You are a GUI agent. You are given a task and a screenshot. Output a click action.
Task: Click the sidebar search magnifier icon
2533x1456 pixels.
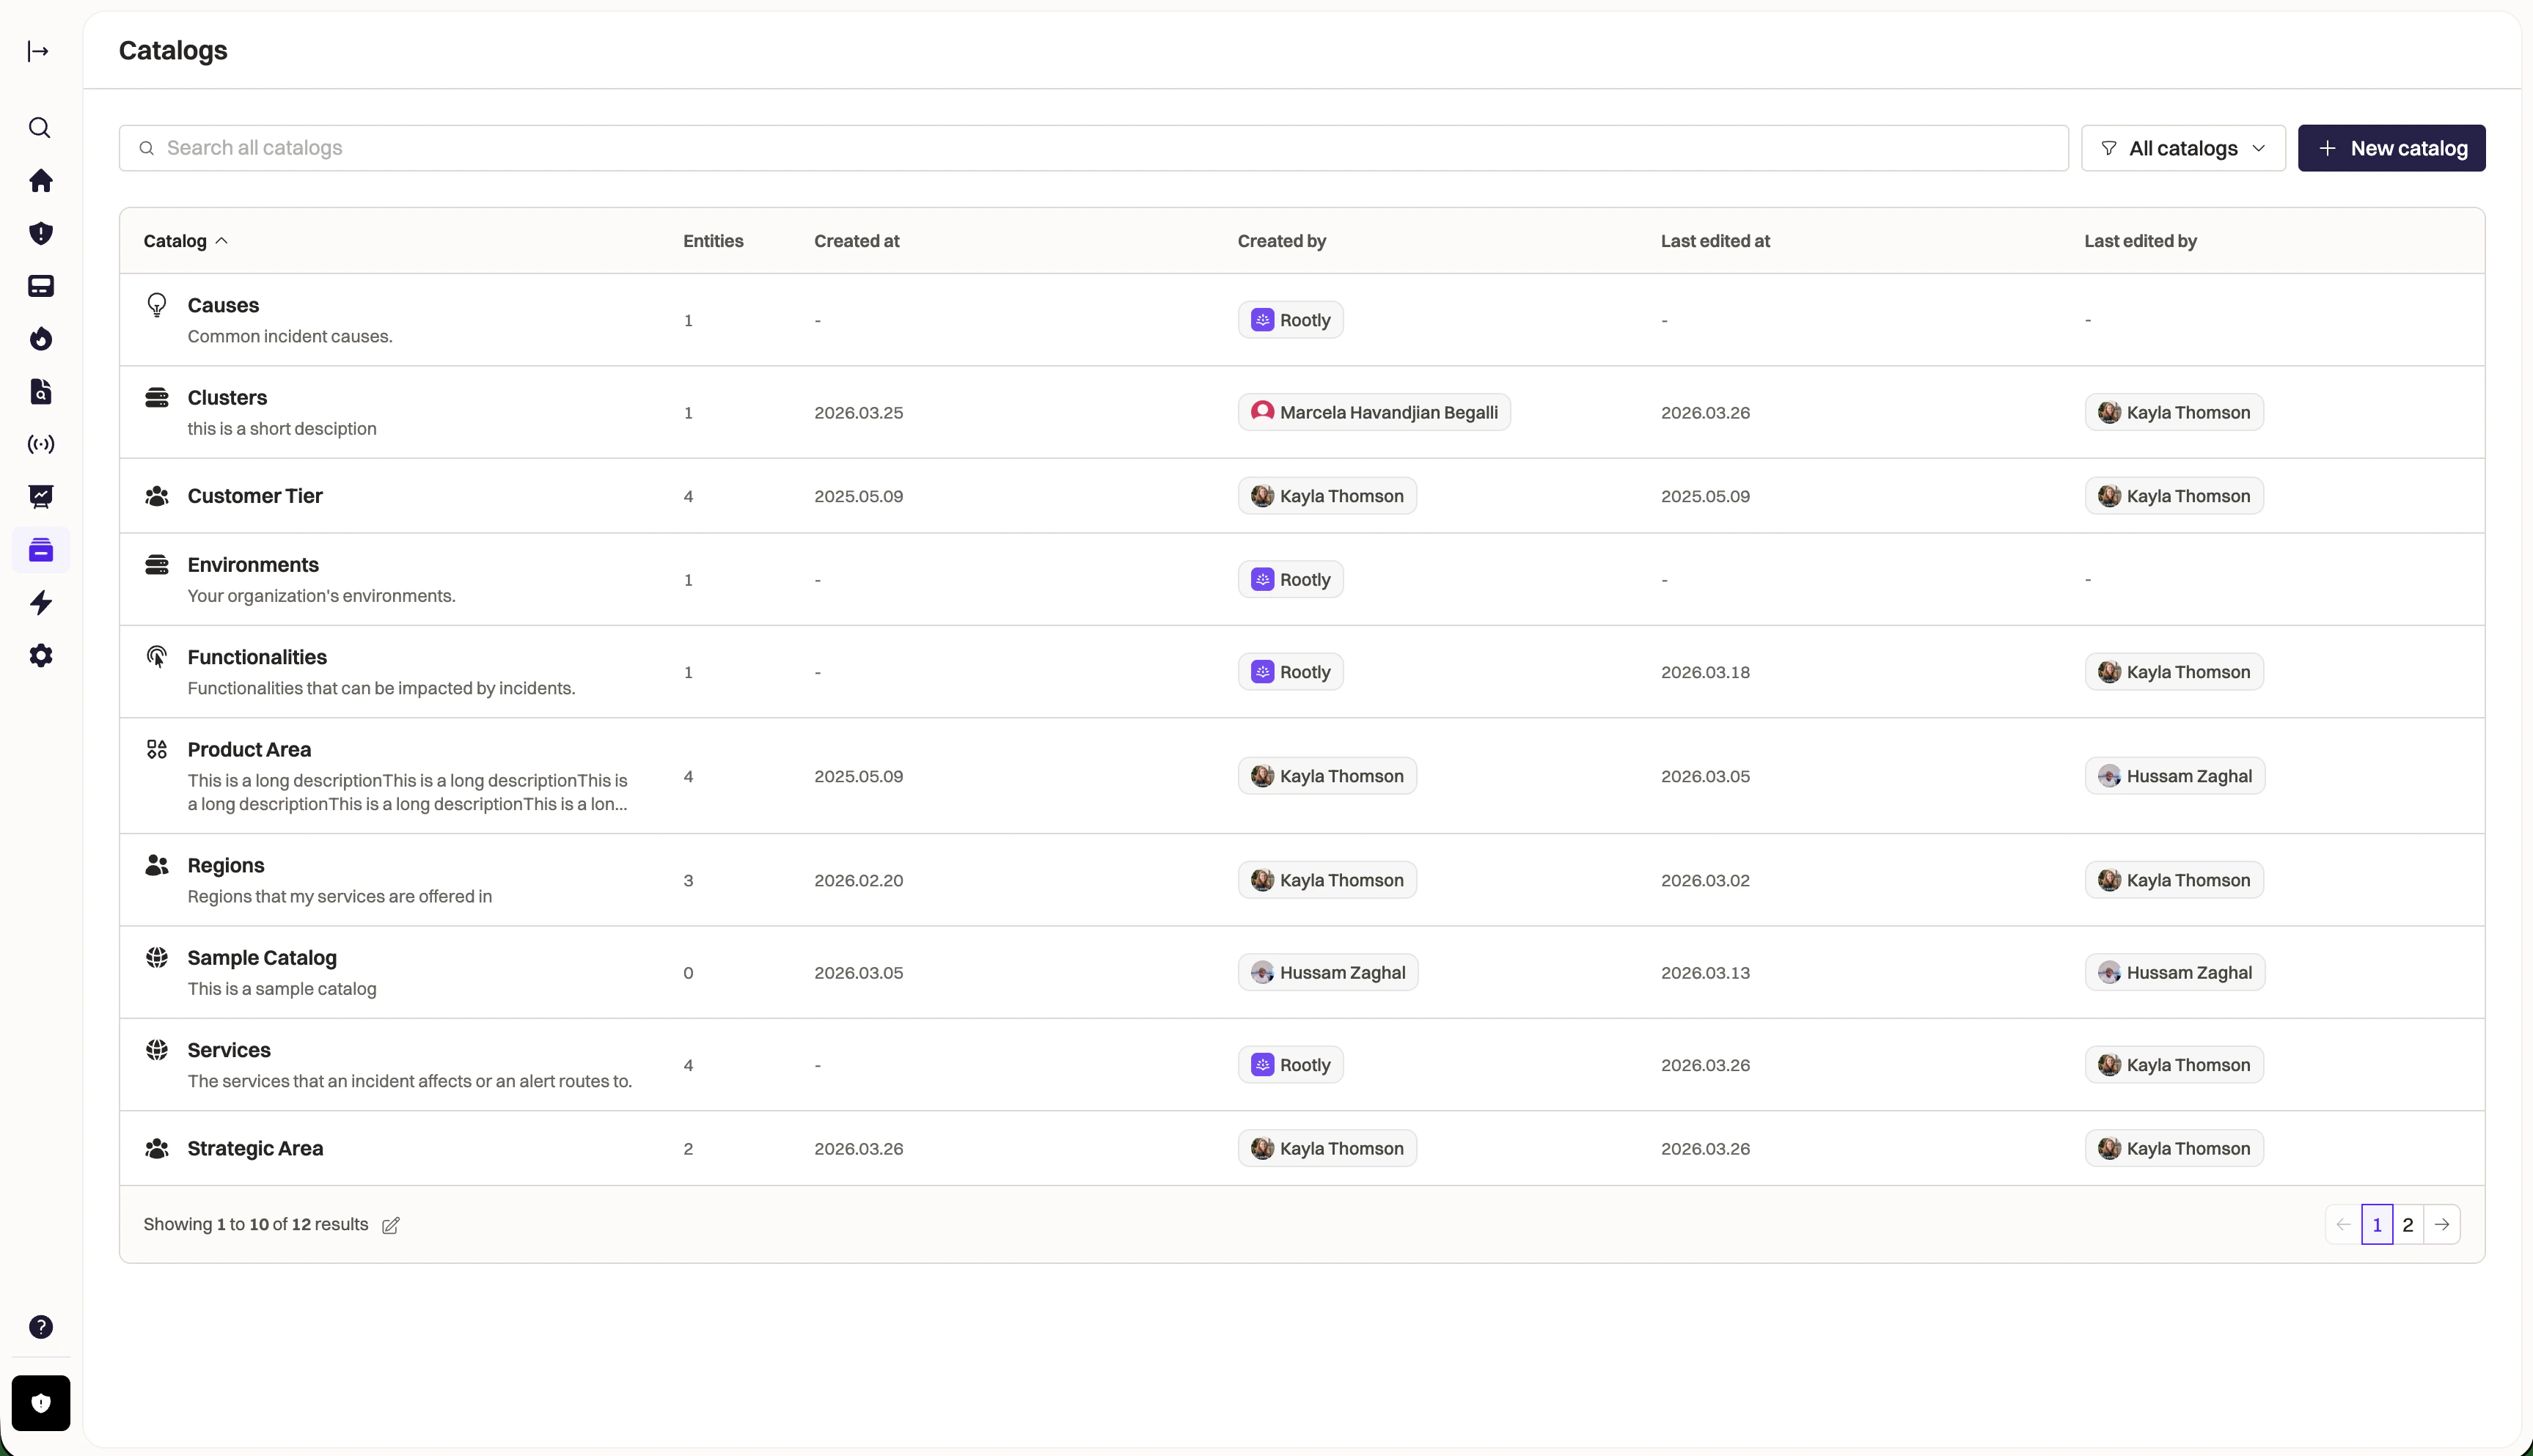pos(40,128)
